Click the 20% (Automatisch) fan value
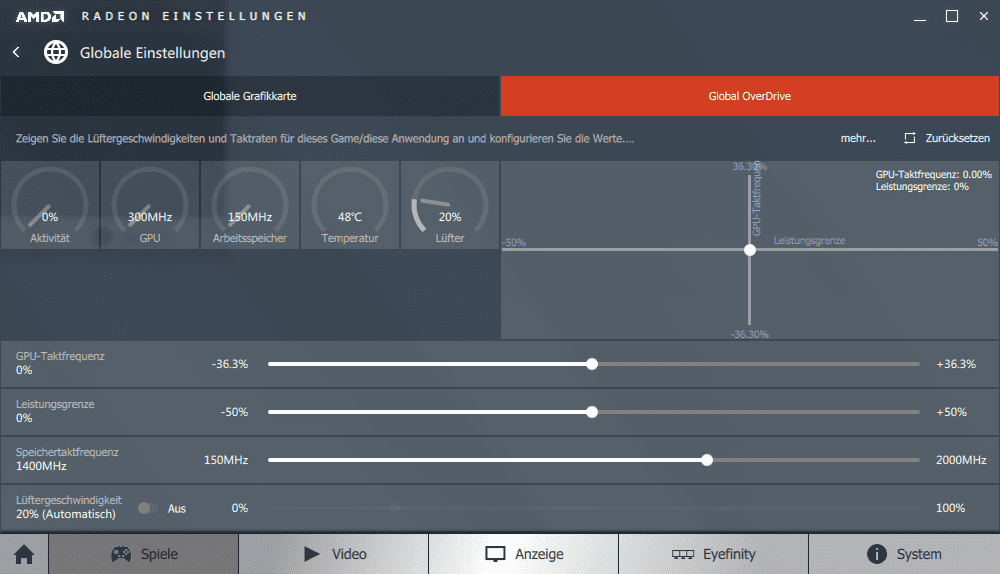Image resolution: width=1000 pixels, height=574 pixels. pyautogui.click(x=66, y=514)
